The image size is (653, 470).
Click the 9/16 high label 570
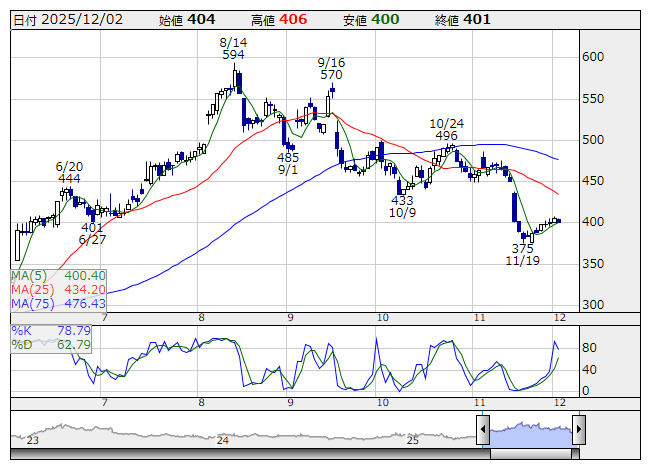331,74
